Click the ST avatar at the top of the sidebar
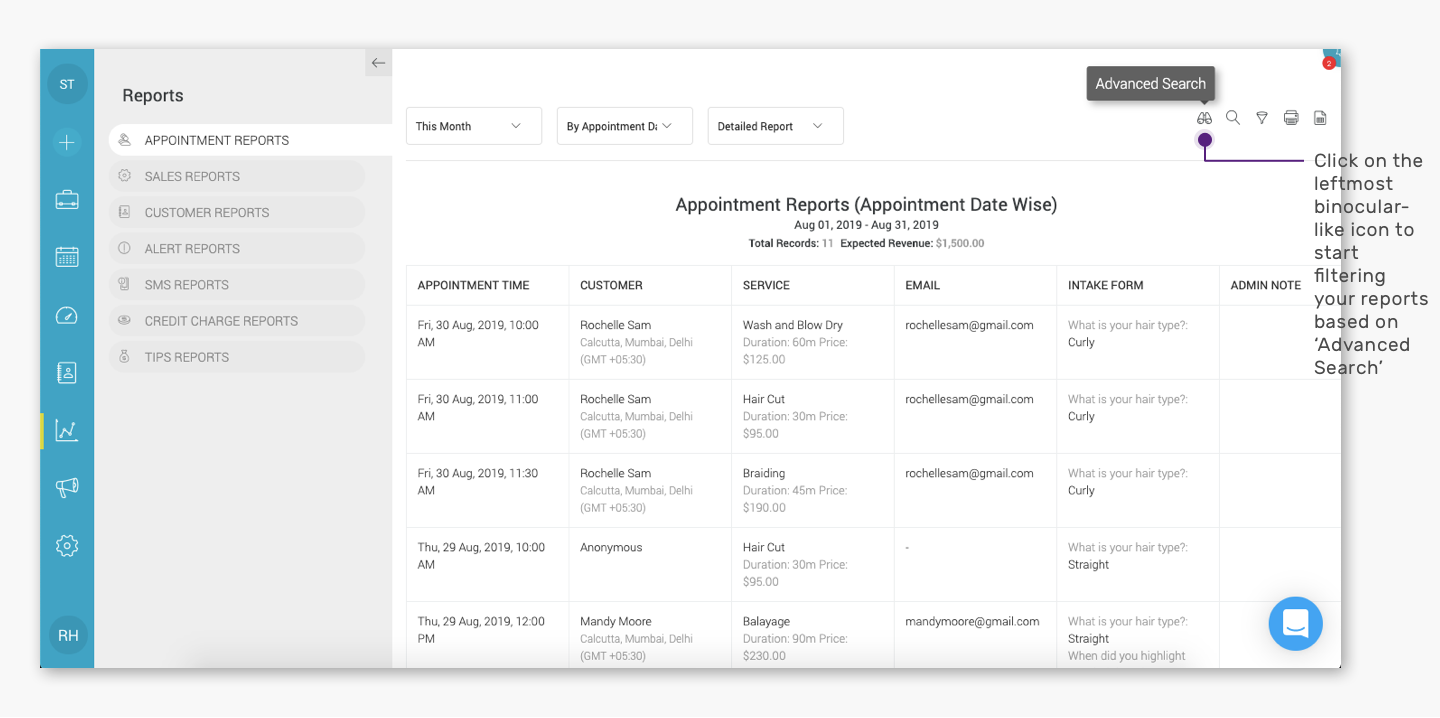The width and height of the screenshot is (1440, 718). [x=67, y=85]
